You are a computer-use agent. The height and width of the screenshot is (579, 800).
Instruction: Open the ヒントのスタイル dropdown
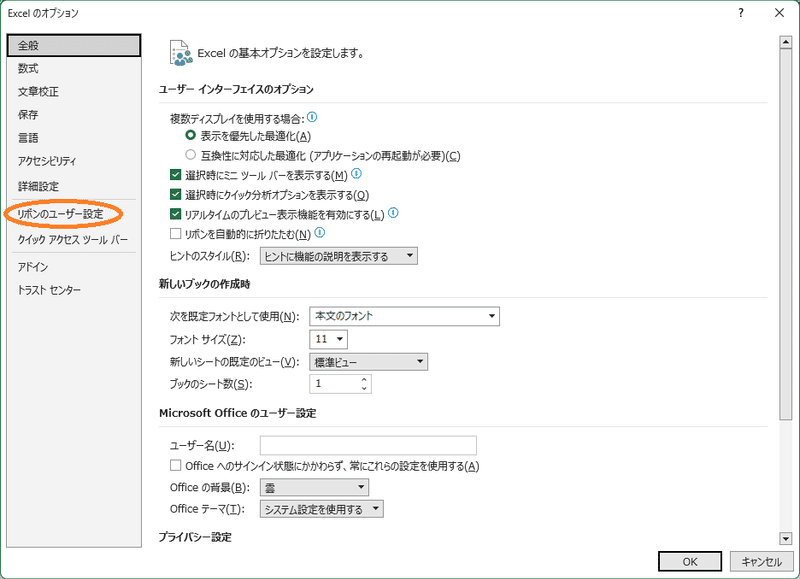click(x=339, y=256)
